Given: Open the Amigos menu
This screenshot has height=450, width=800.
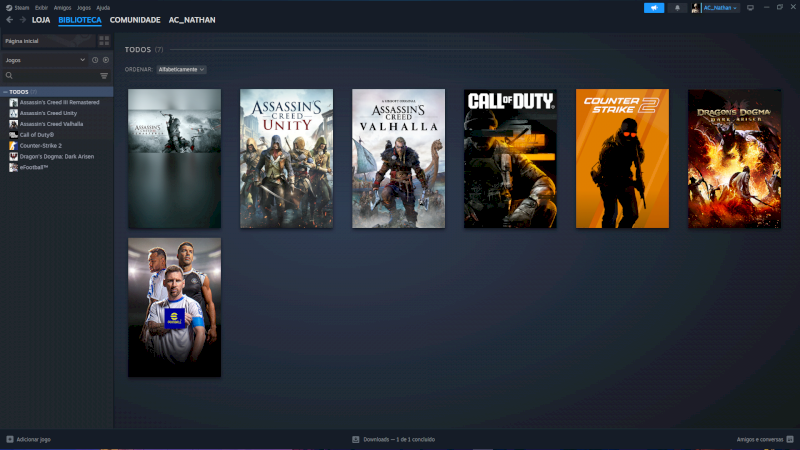Looking at the screenshot, I should click(x=62, y=8).
